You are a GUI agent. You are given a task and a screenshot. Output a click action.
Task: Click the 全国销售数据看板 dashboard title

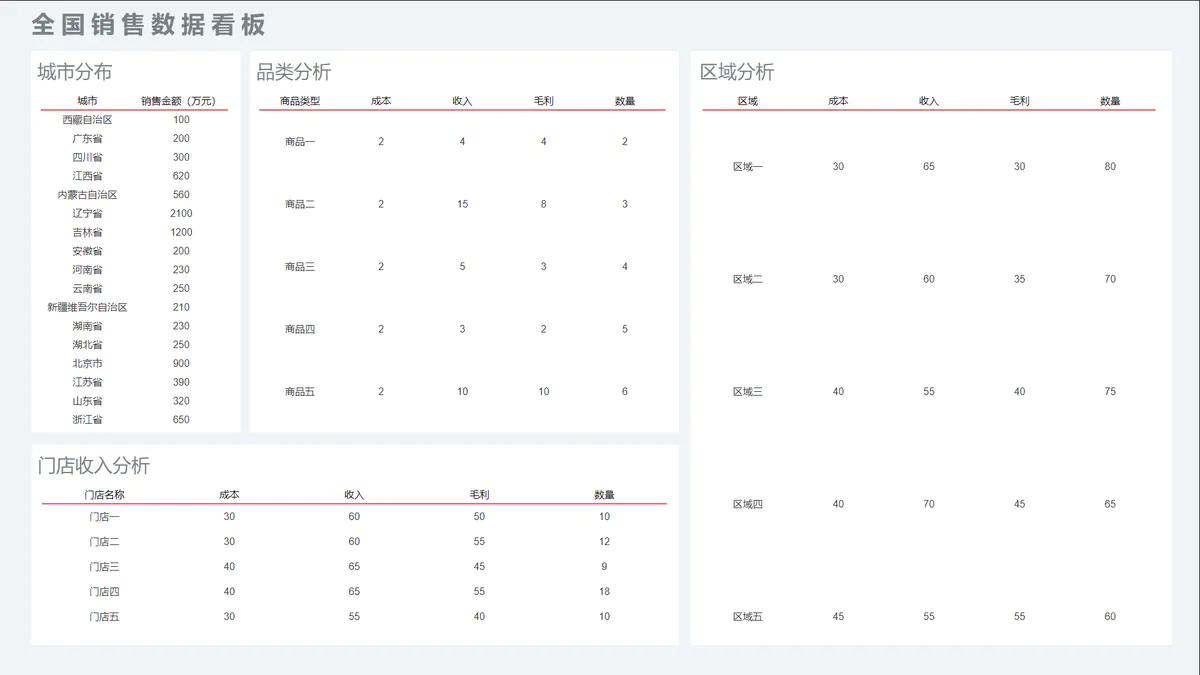[x=149, y=24]
